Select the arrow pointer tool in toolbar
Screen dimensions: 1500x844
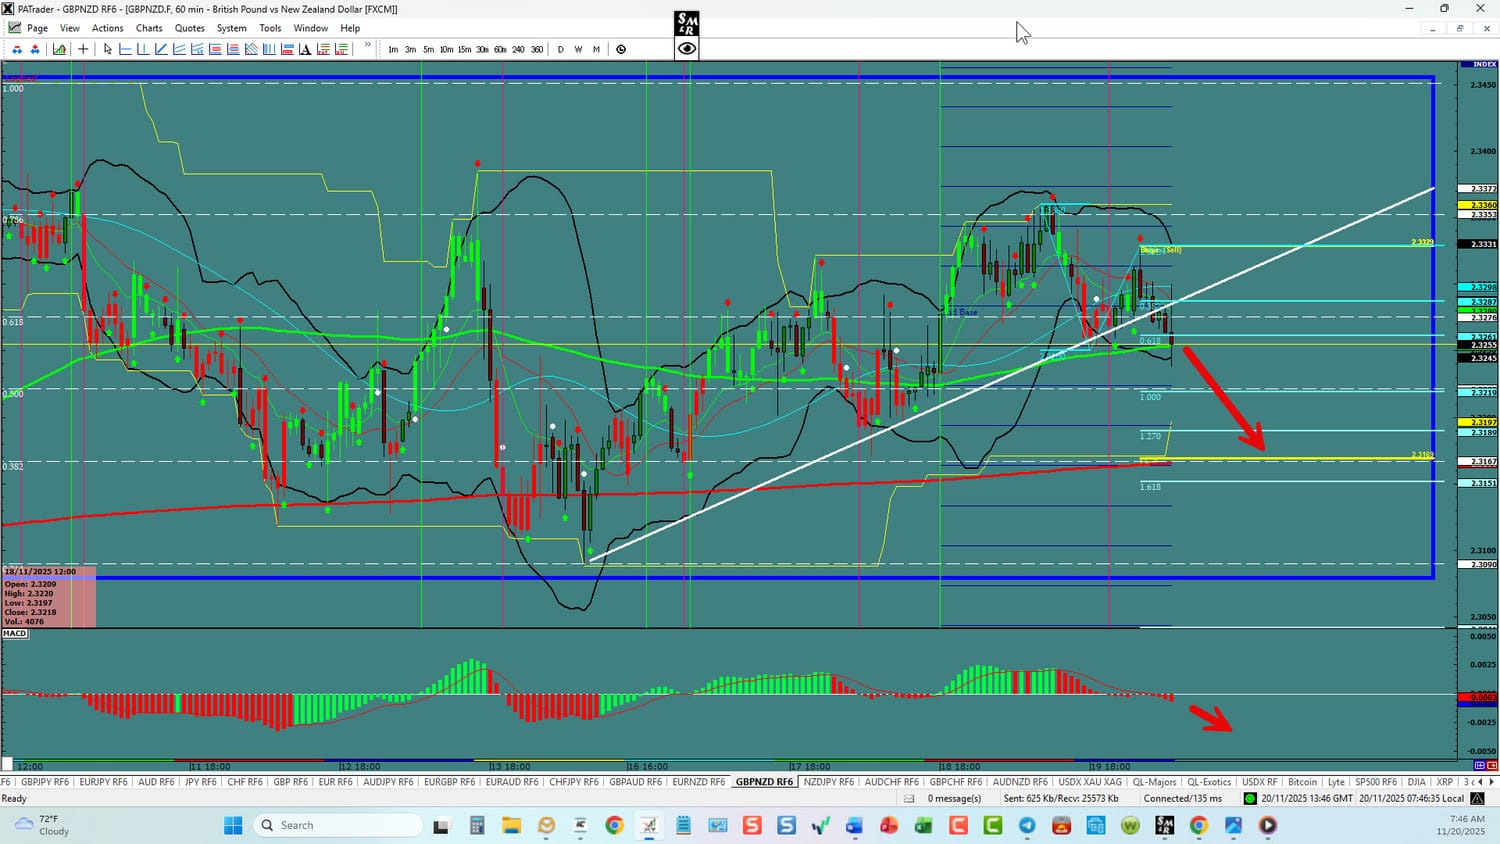click(108, 49)
